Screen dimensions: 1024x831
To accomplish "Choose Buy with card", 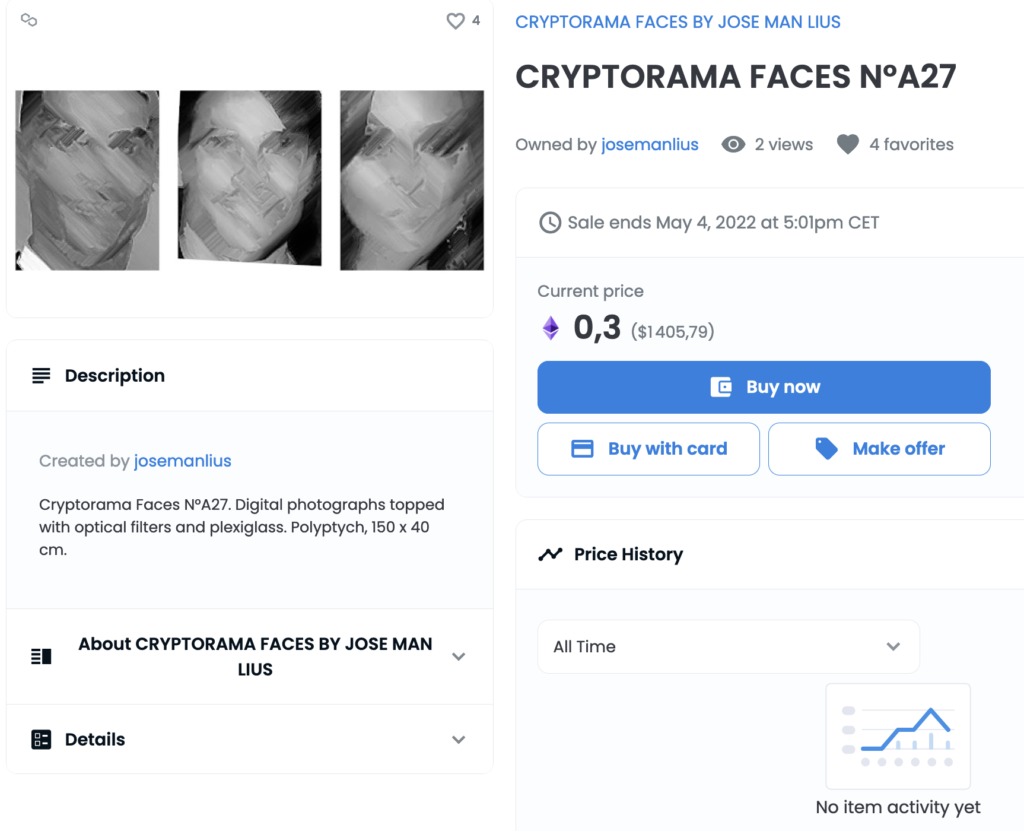I will point(648,449).
